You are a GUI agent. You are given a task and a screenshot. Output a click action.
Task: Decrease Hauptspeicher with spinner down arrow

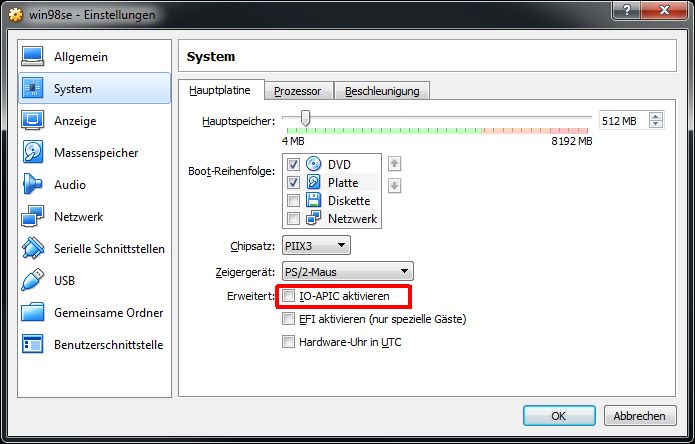click(x=656, y=124)
